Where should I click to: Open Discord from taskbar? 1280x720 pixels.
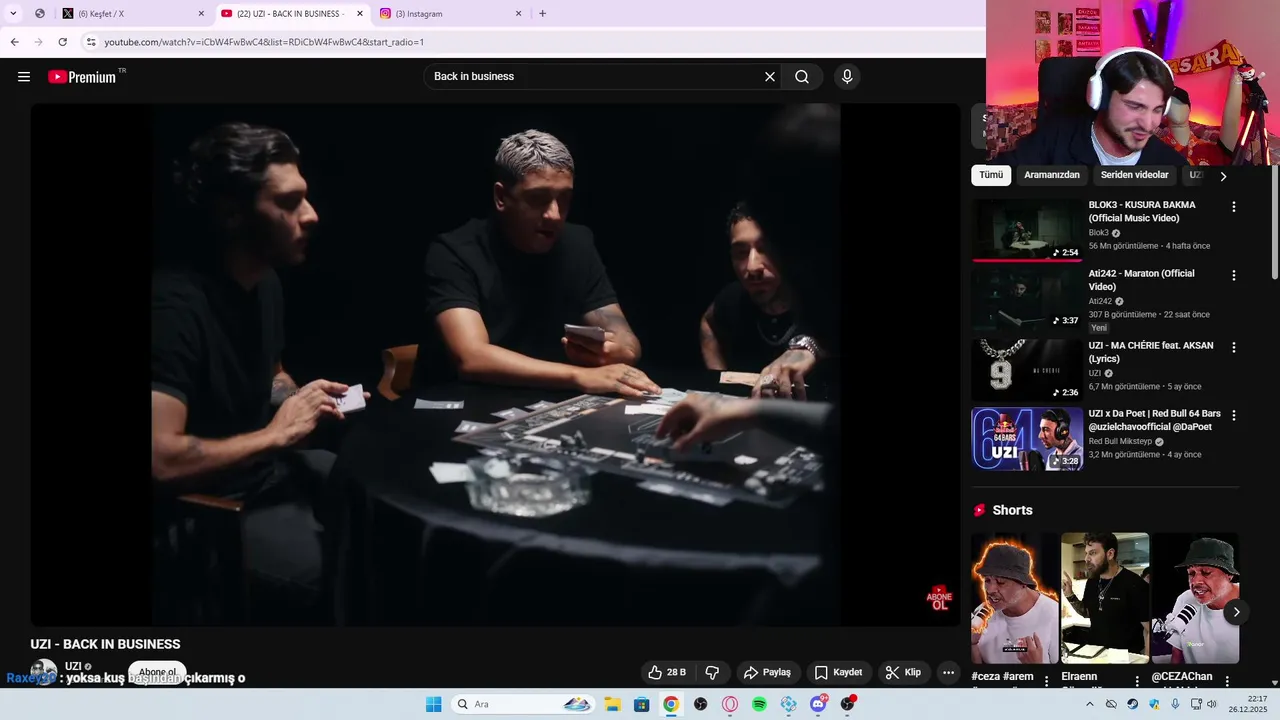818,704
